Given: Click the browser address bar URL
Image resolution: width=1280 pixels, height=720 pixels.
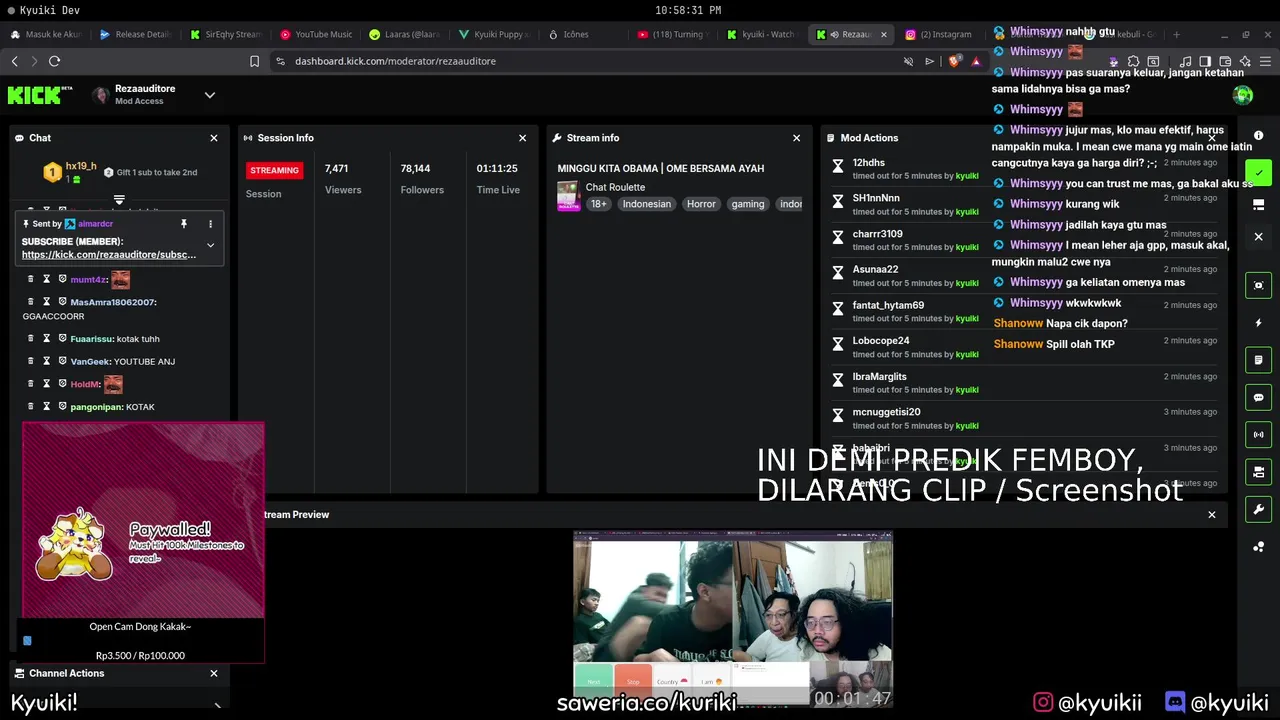Looking at the screenshot, I should 395,61.
